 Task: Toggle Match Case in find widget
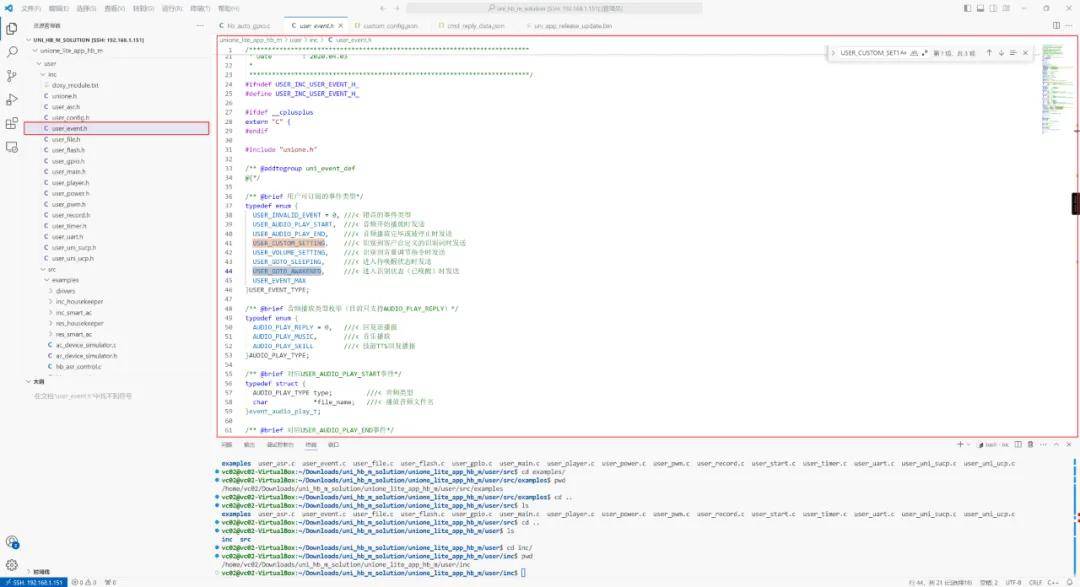903,53
